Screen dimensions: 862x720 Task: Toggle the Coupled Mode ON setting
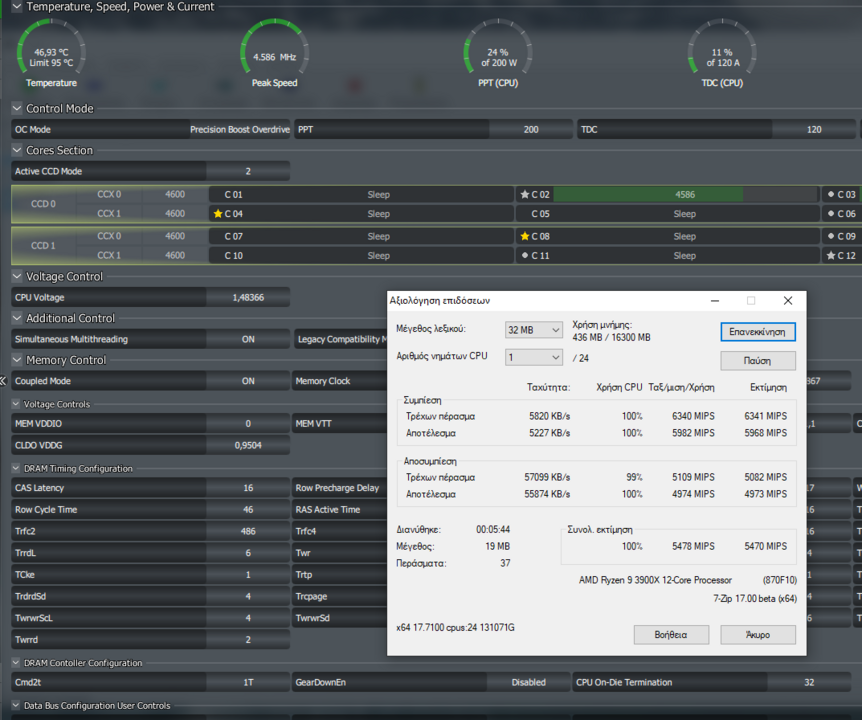tap(248, 381)
